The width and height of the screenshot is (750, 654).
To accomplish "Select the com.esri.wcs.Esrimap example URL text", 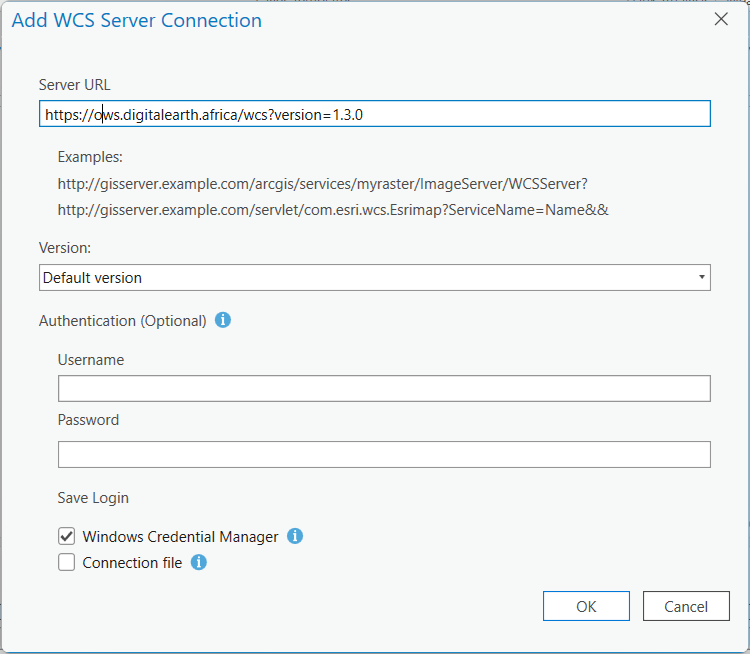I will point(333,210).
